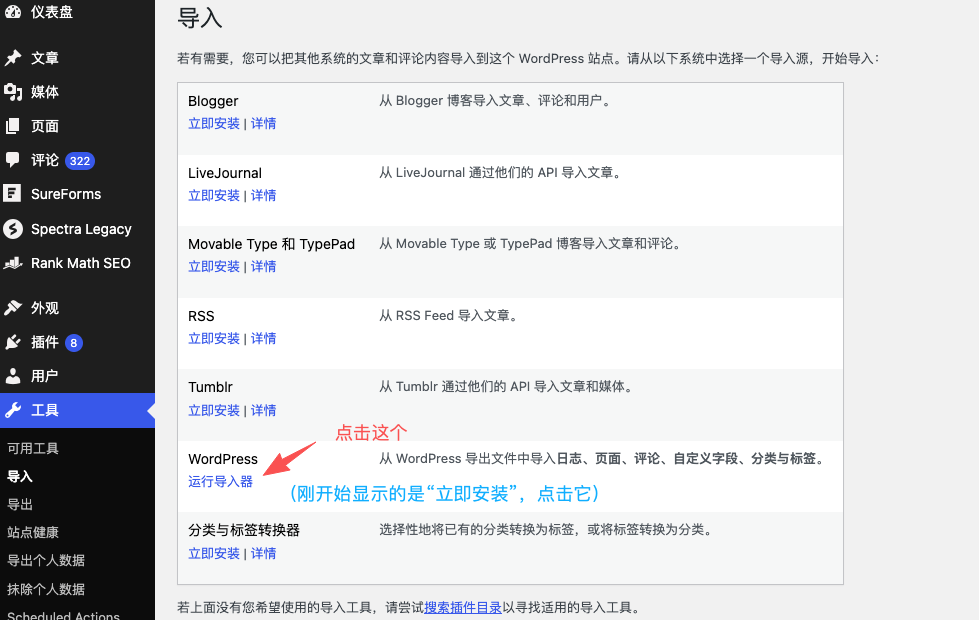Click the 322 comments count badge

tap(80, 161)
